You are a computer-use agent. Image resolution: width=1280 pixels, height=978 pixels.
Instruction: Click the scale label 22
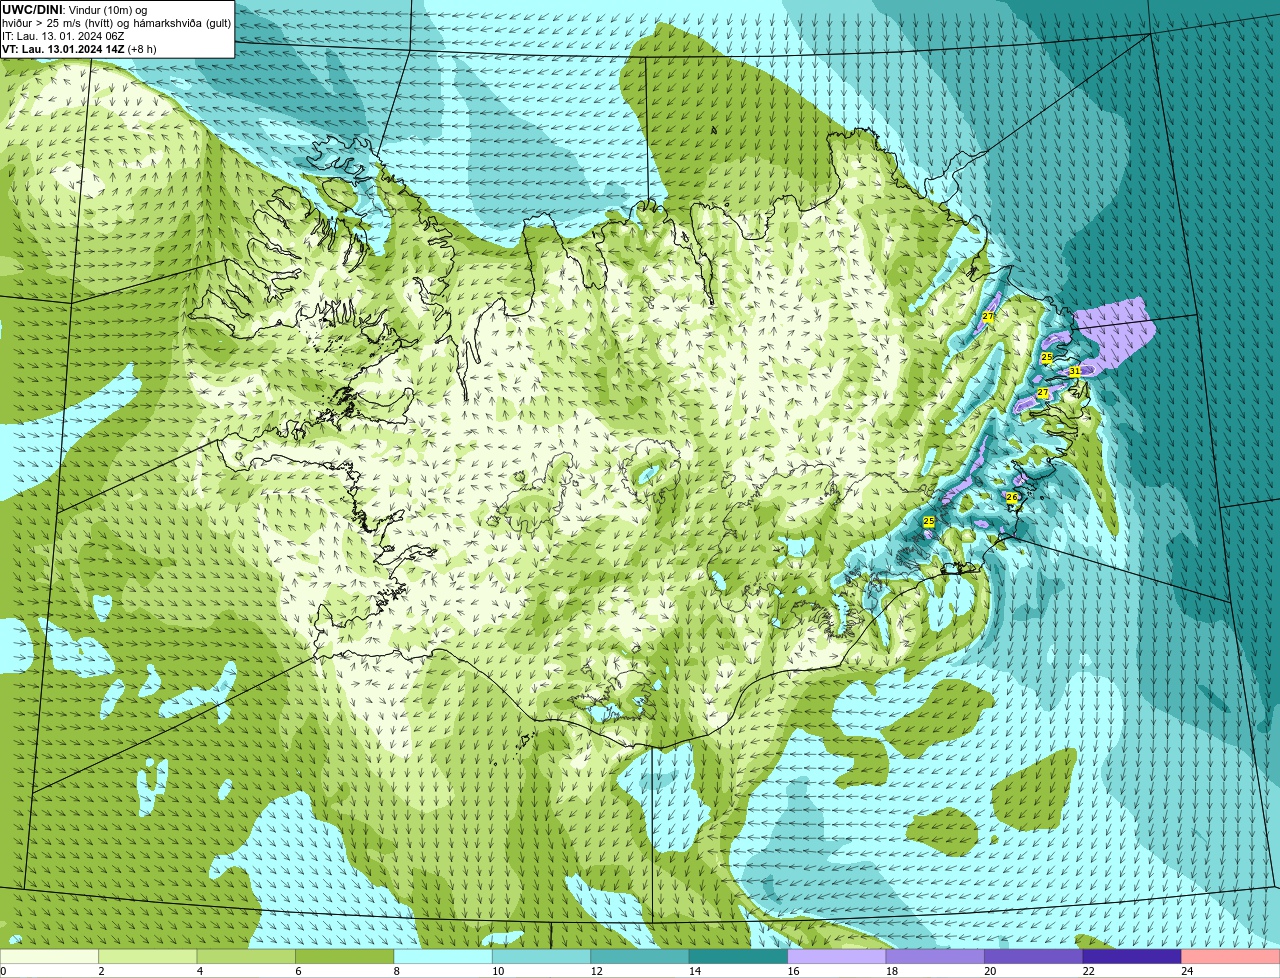point(1089,971)
